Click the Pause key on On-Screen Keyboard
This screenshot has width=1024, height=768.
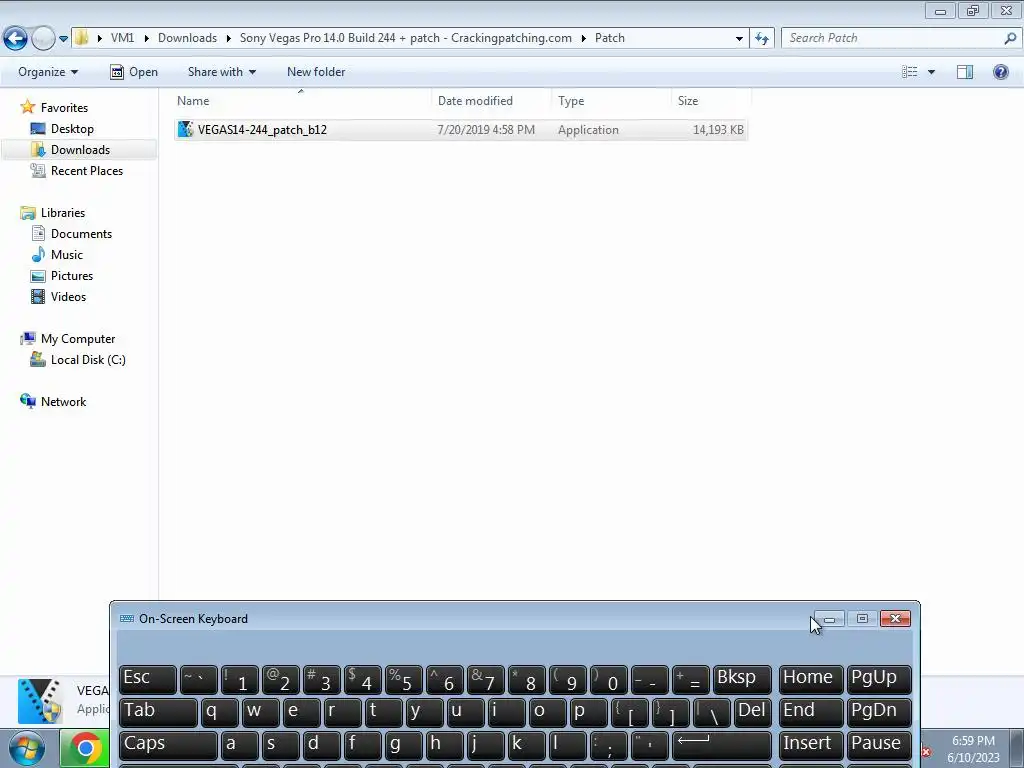point(878,745)
